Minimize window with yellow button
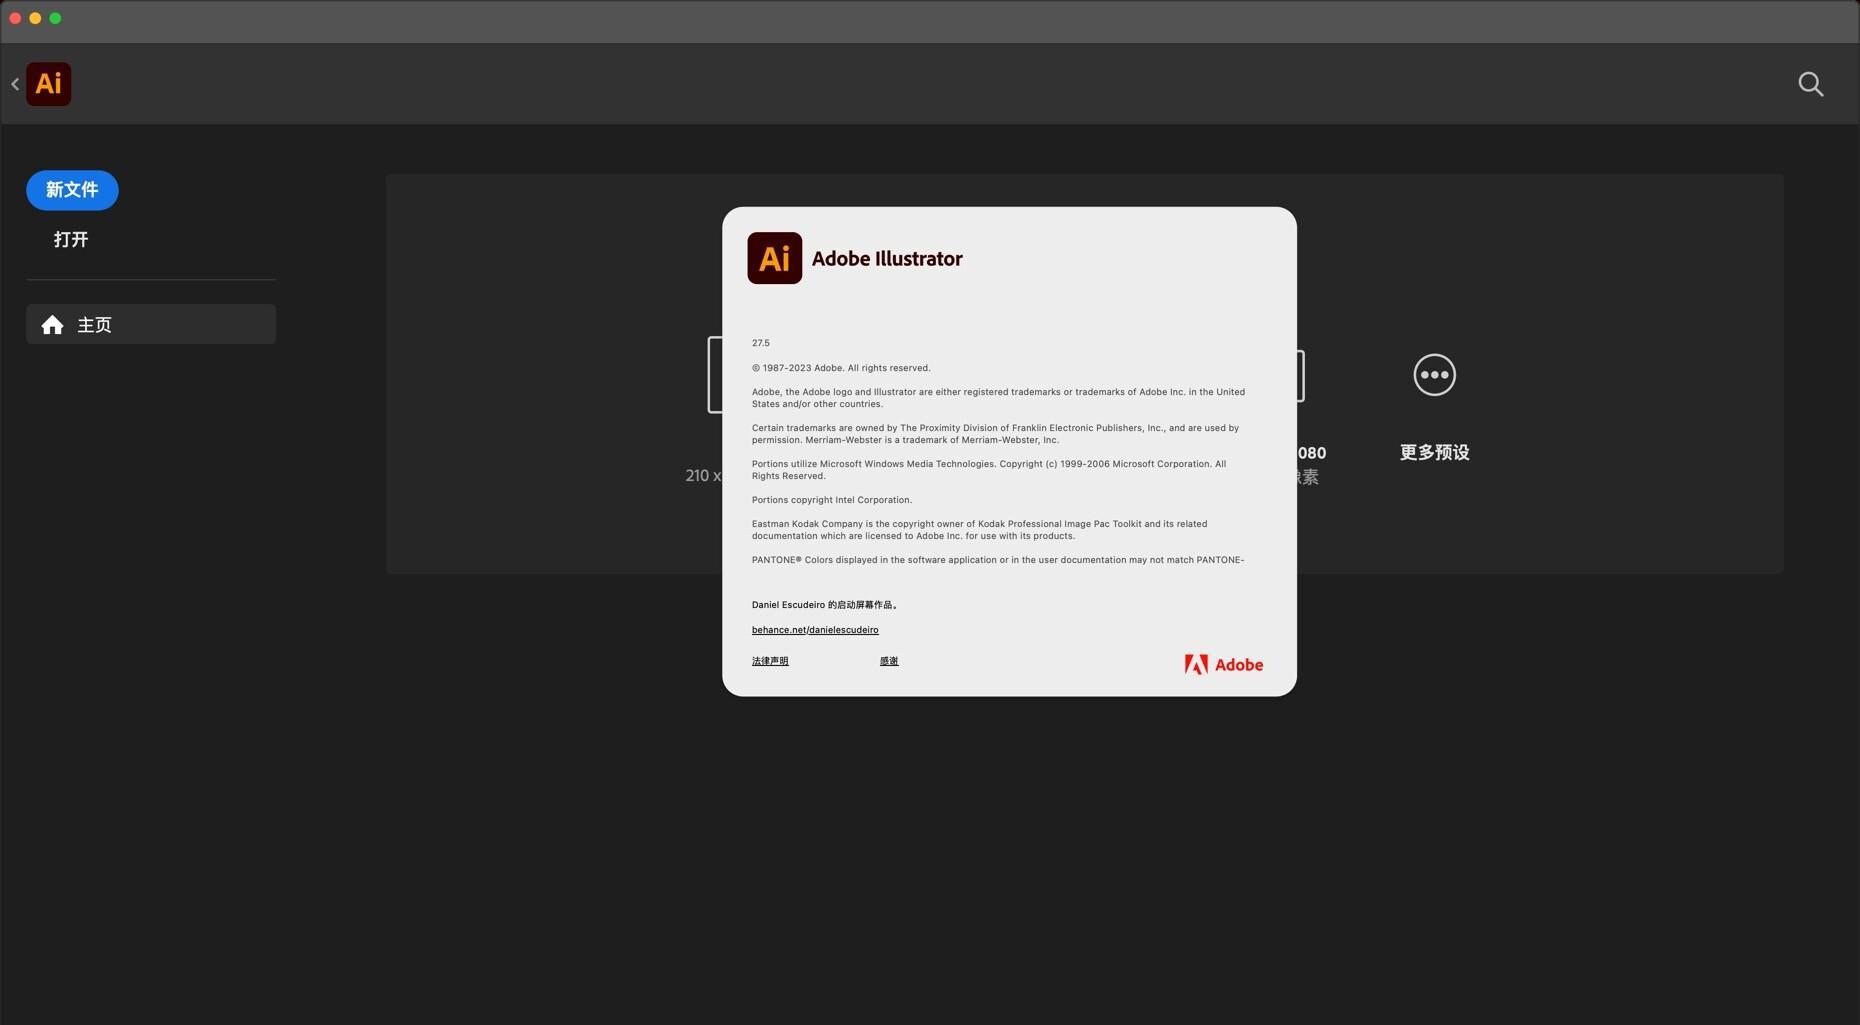The width and height of the screenshot is (1860, 1025). tap(35, 18)
